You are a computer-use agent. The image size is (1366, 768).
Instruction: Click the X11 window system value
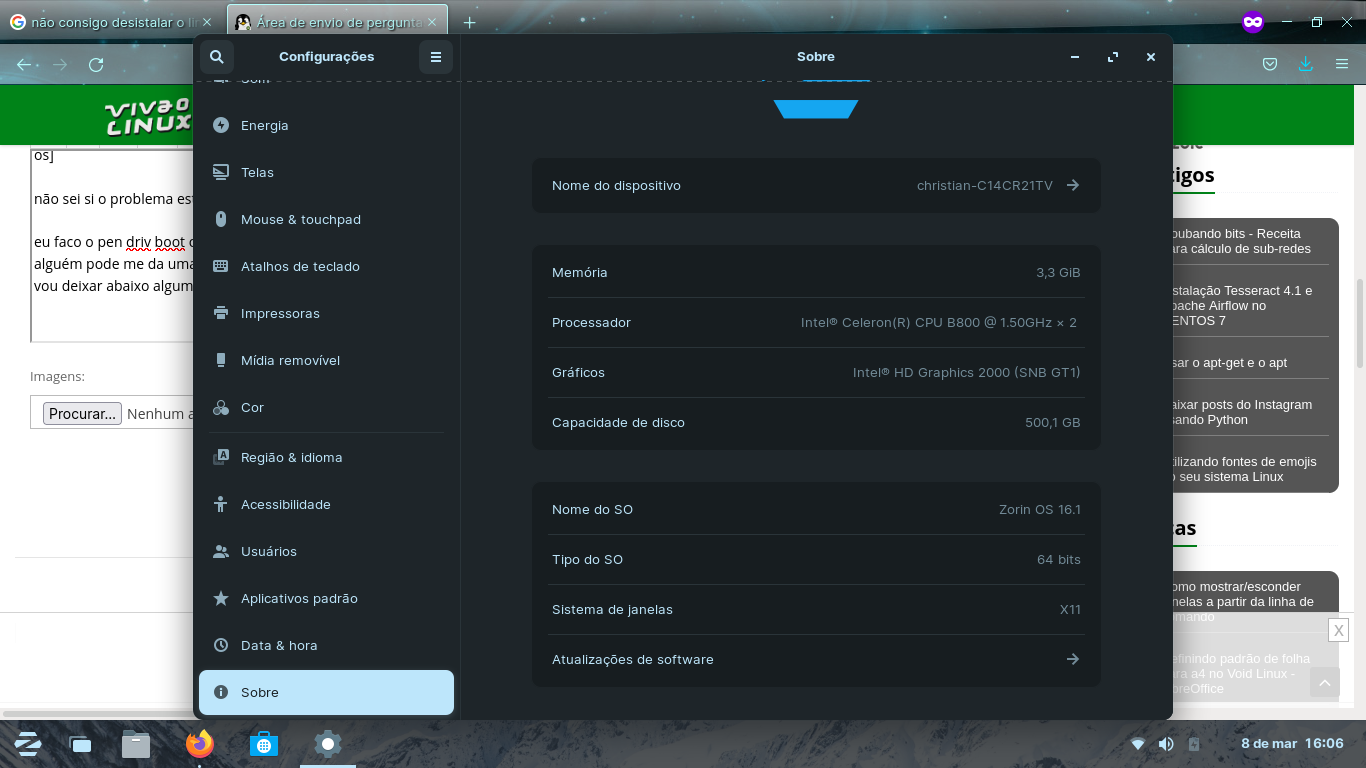1070,609
